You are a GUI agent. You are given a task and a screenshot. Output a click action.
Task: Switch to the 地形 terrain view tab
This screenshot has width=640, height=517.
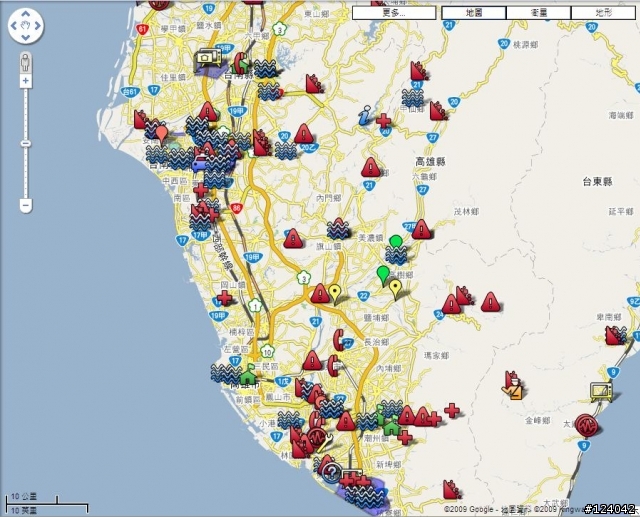[603, 13]
